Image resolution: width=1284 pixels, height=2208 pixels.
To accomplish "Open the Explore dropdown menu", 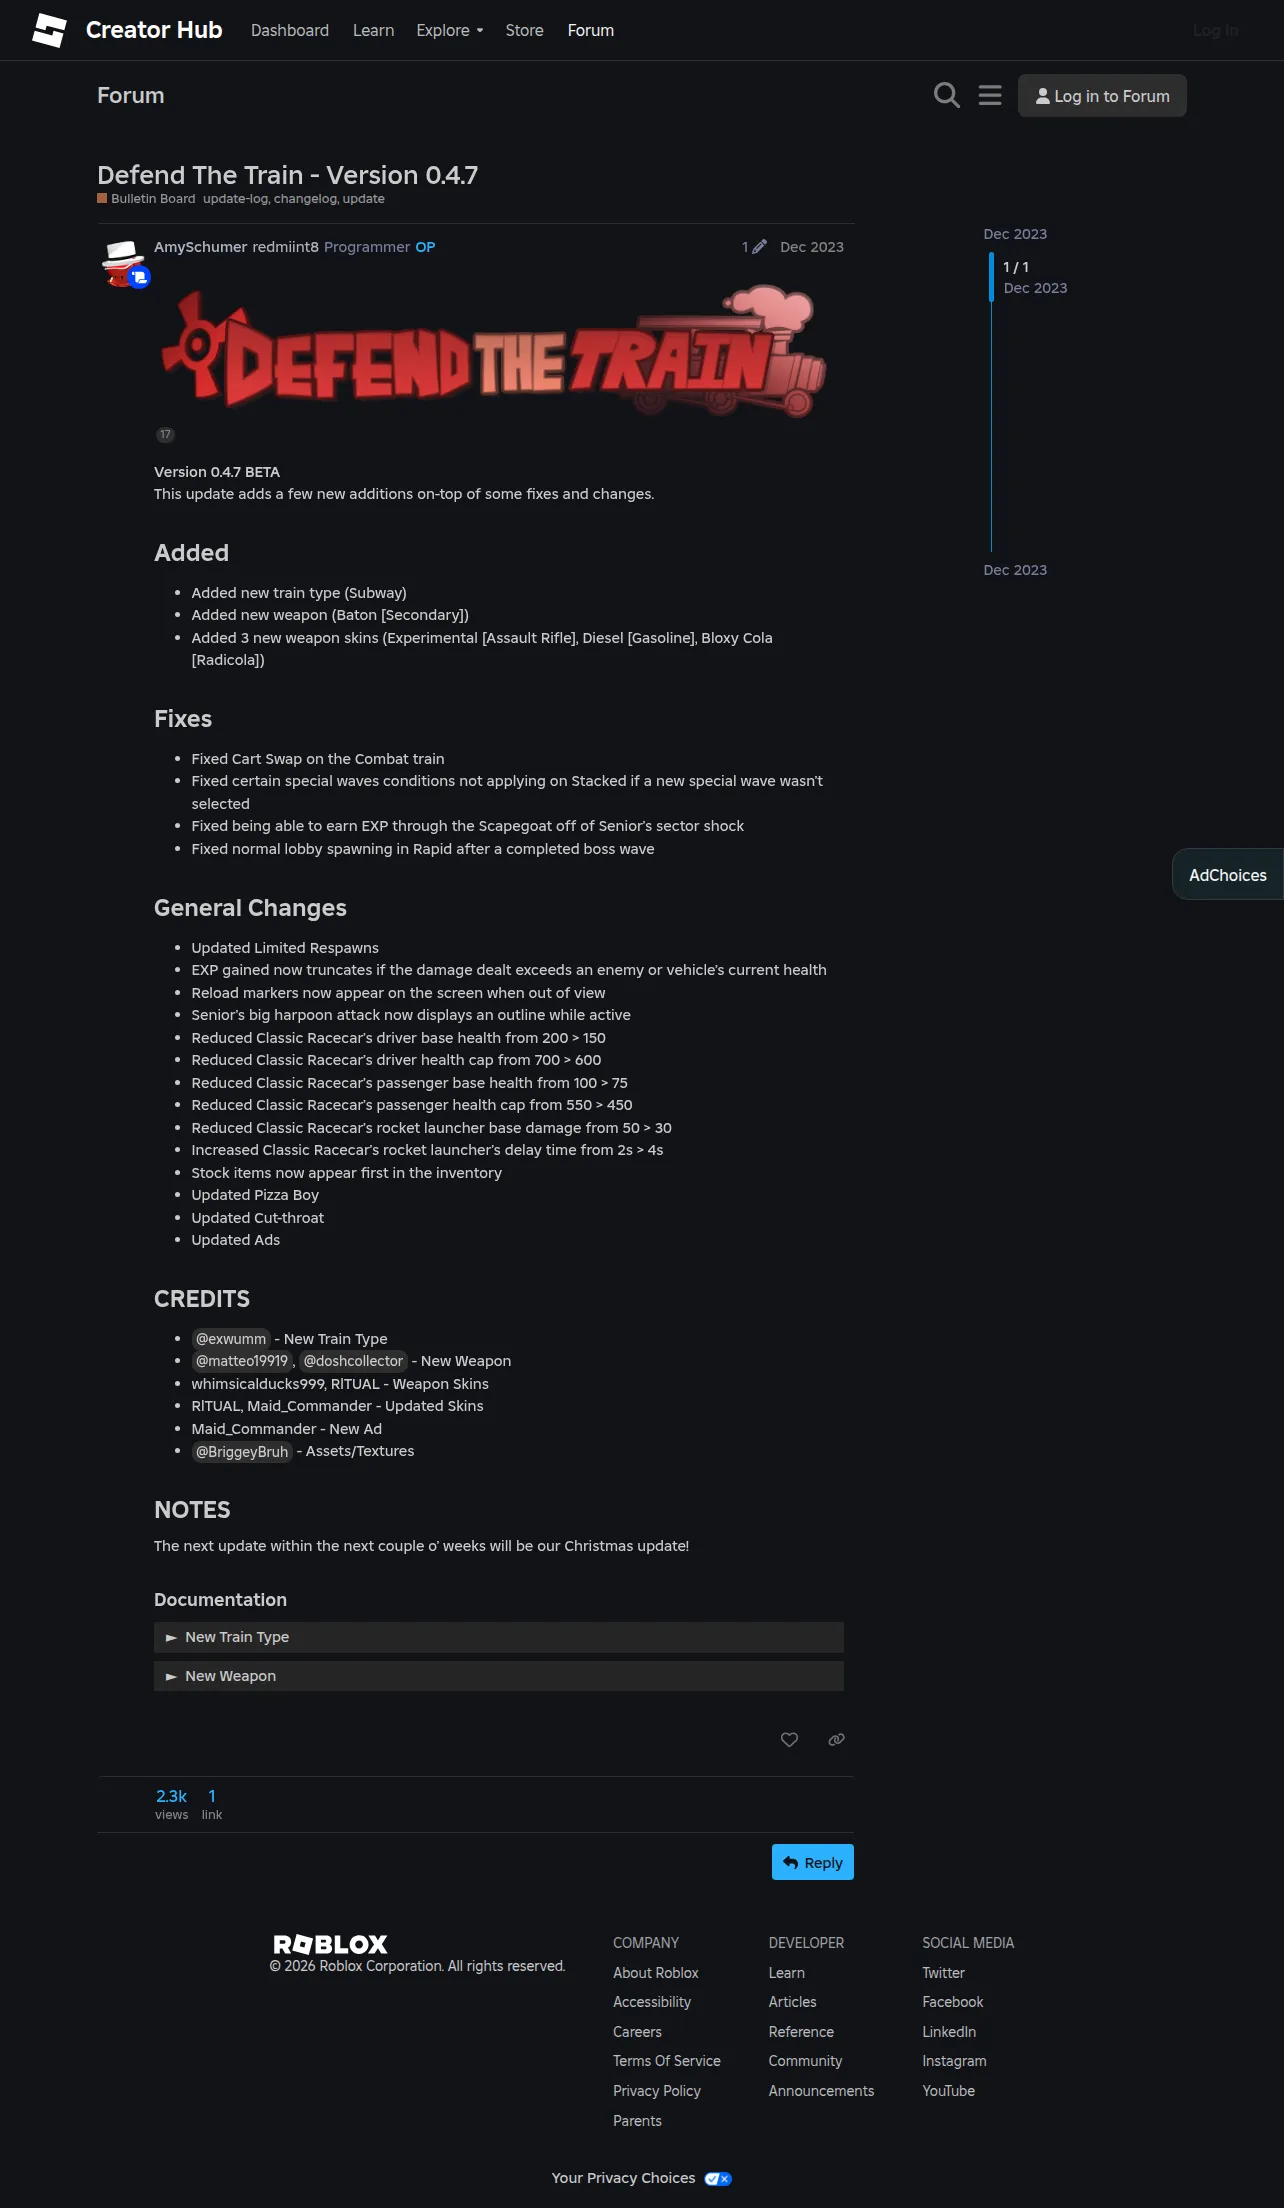I will [450, 30].
